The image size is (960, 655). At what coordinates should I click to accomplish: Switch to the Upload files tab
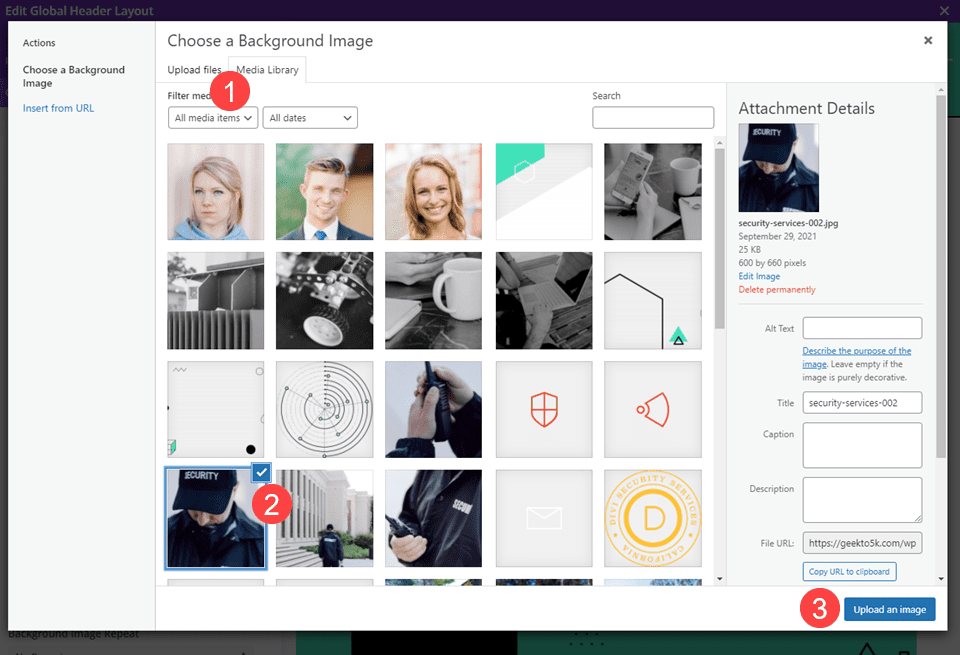pos(194,70)
